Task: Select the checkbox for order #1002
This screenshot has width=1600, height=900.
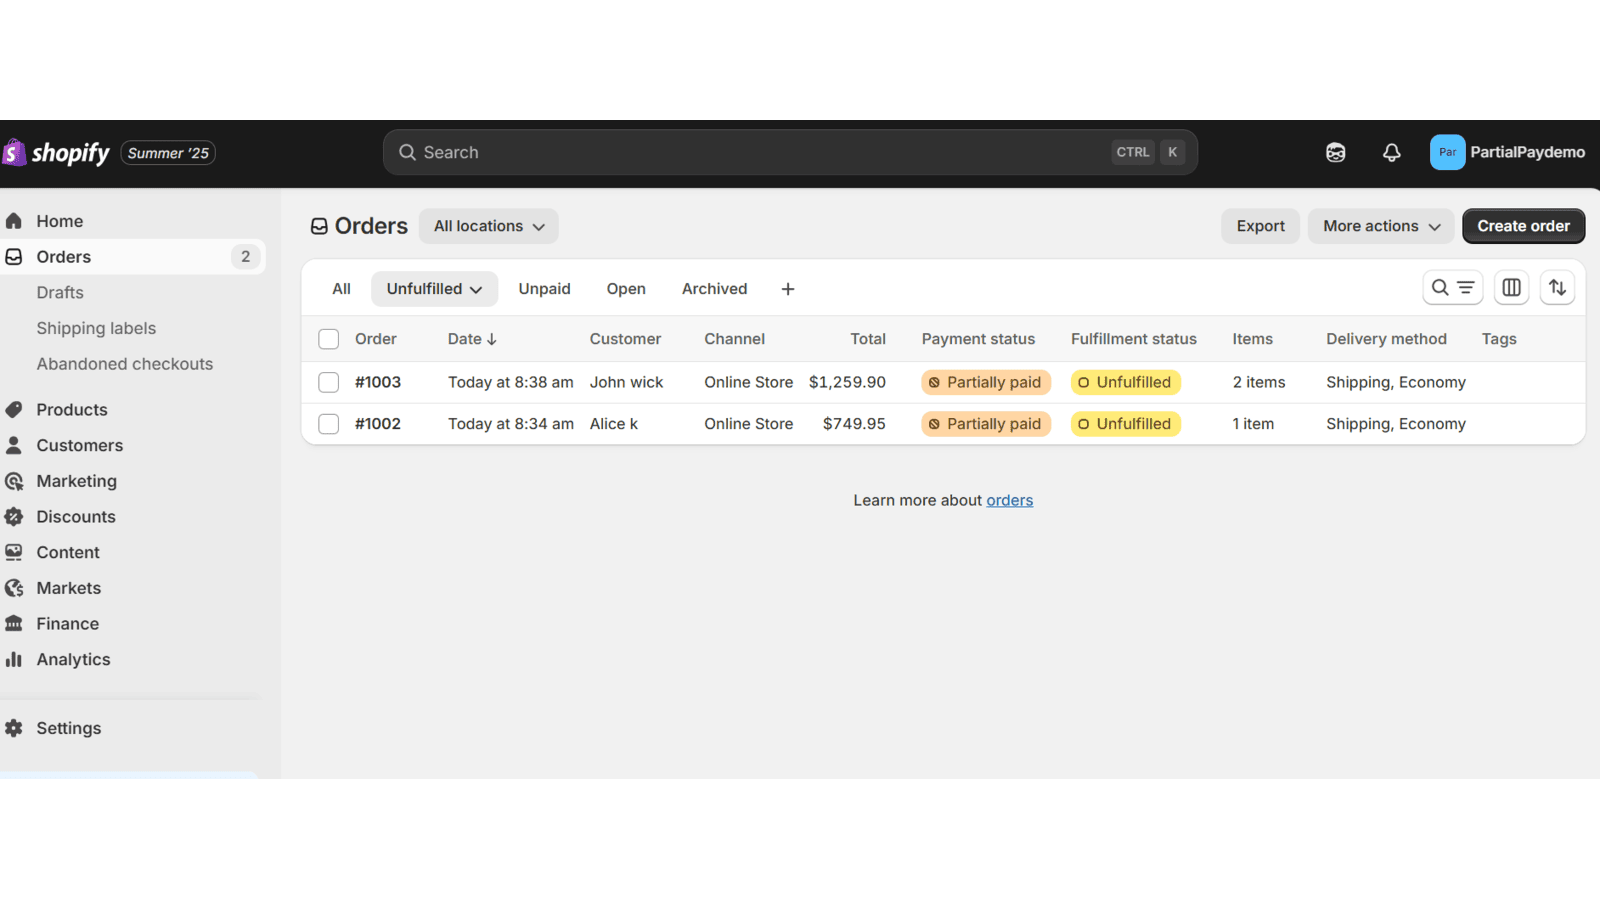Action: pos(328,423)
